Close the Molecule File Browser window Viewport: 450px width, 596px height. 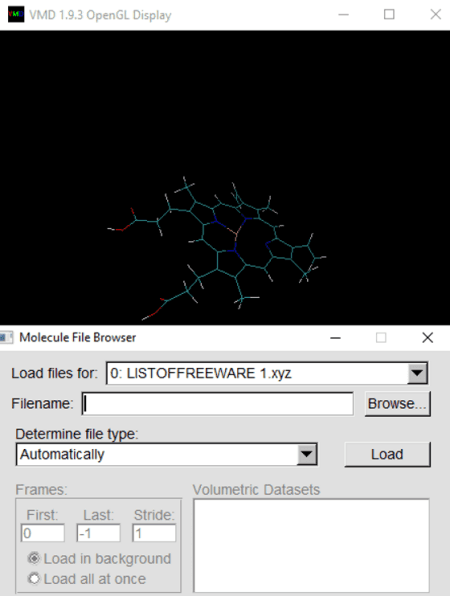click(x=428, y=338)
